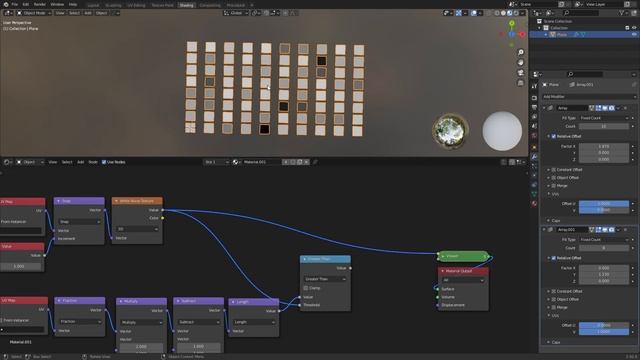Viewport: 640px width, 360px height.
Task: Toggle the Use Nodes checkbox
Action: [104, 162]
